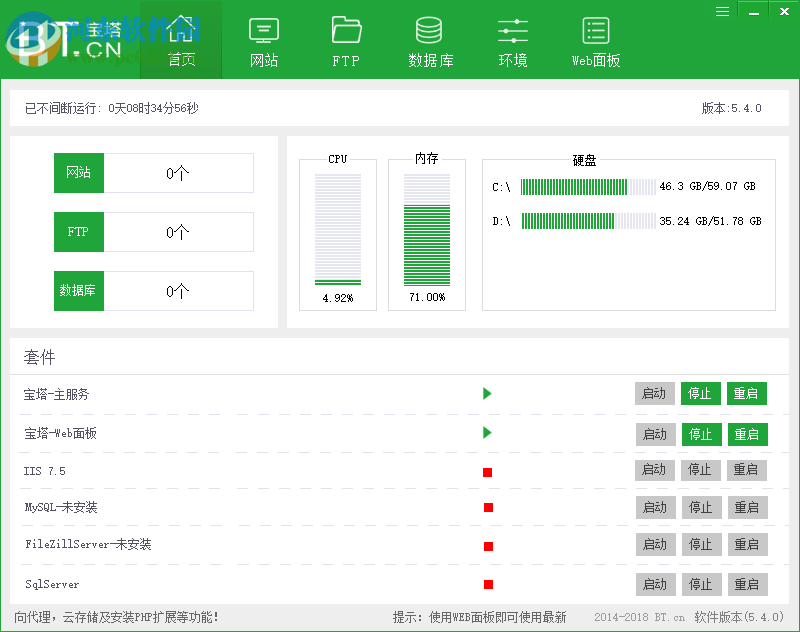Restart SqlServer with its 重启 button
The image size is (800, 632).
tap(747, 584)
